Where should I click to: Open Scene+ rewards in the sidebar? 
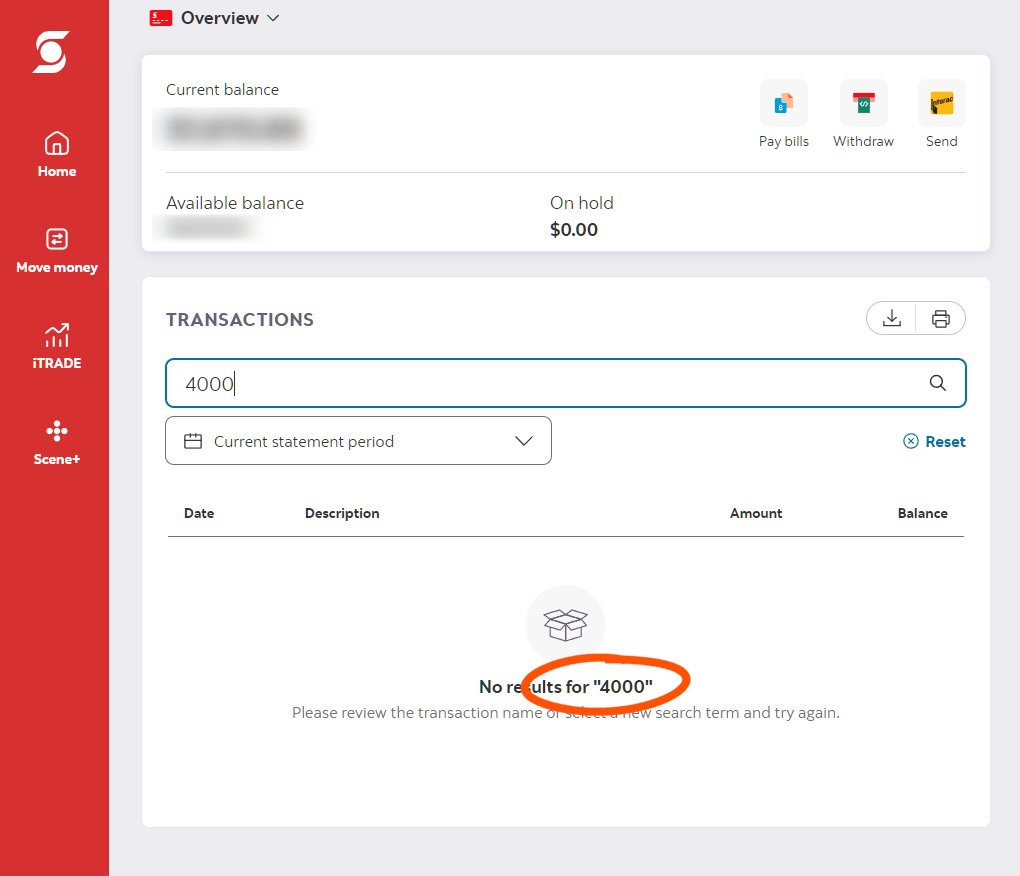[57, 443]
